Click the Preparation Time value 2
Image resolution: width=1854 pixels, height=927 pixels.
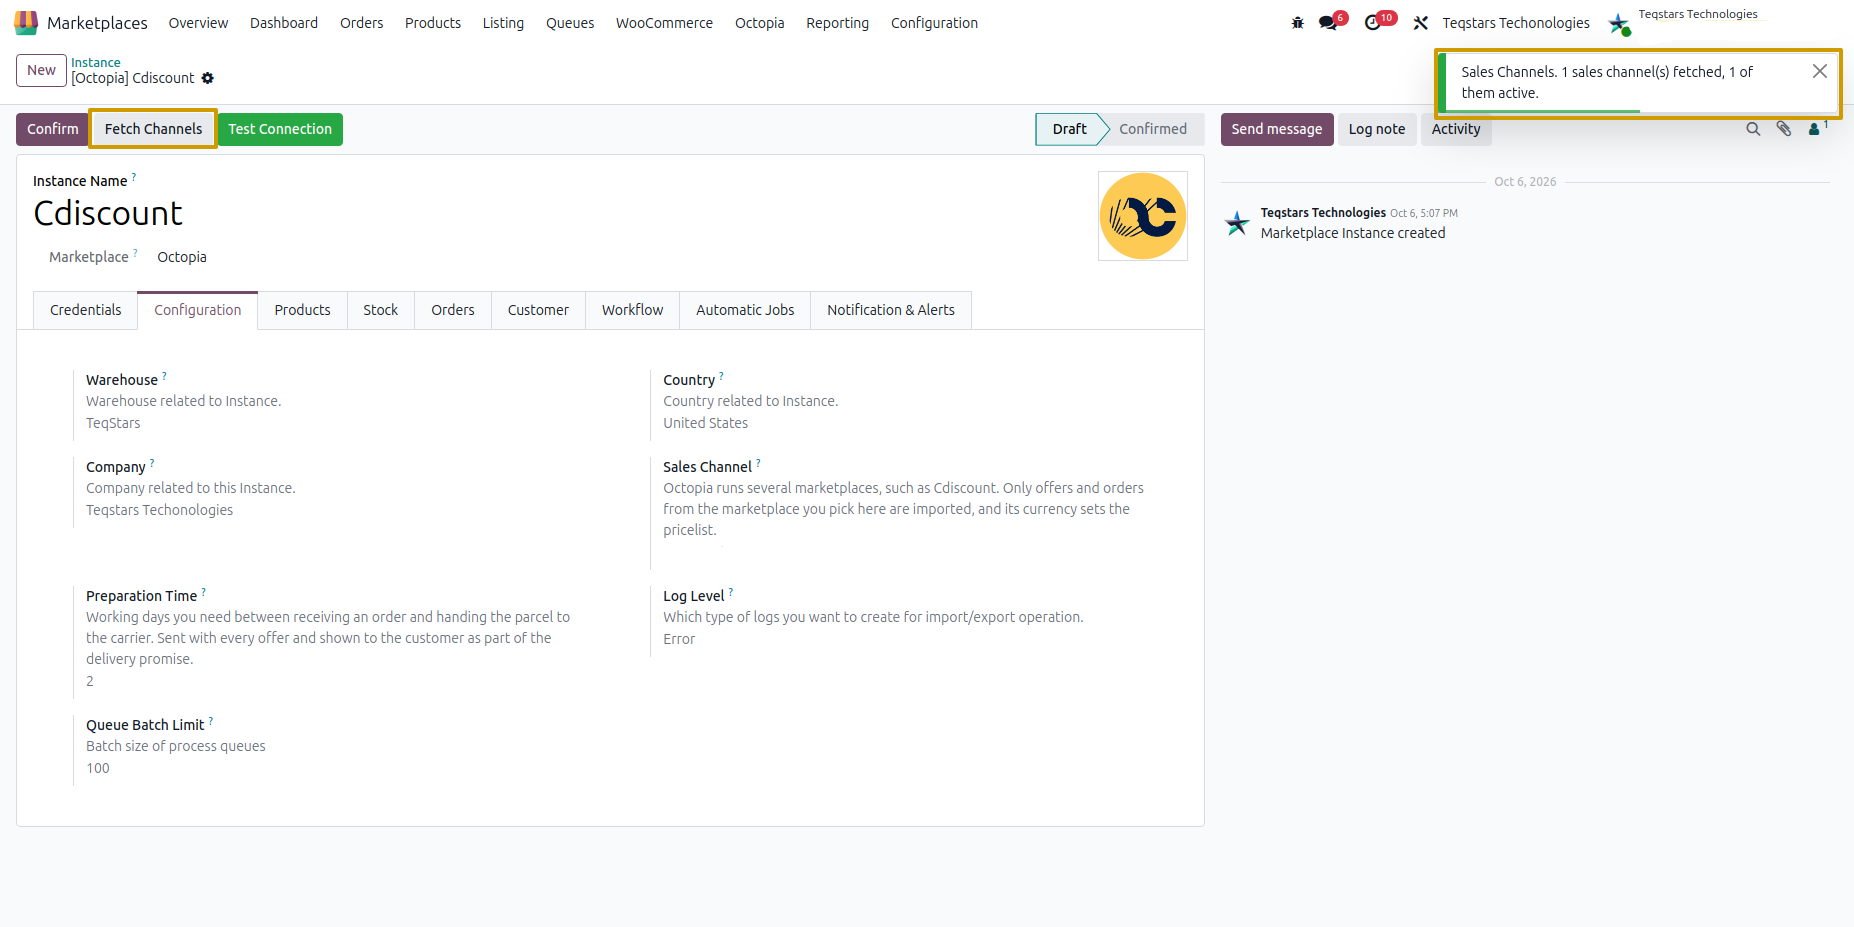tap(90, 681)
